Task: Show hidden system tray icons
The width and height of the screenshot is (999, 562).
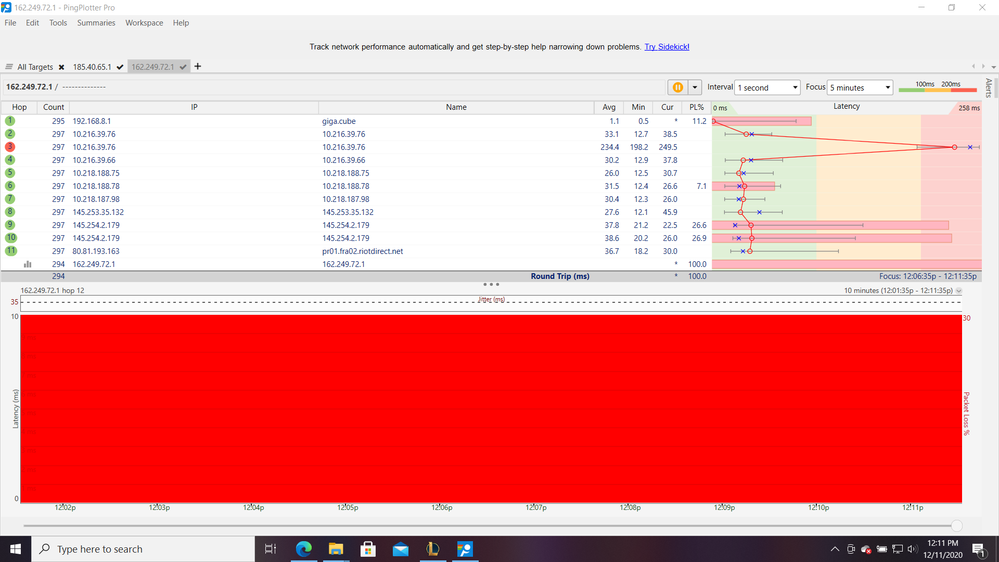Action: (x=835, y=549)
